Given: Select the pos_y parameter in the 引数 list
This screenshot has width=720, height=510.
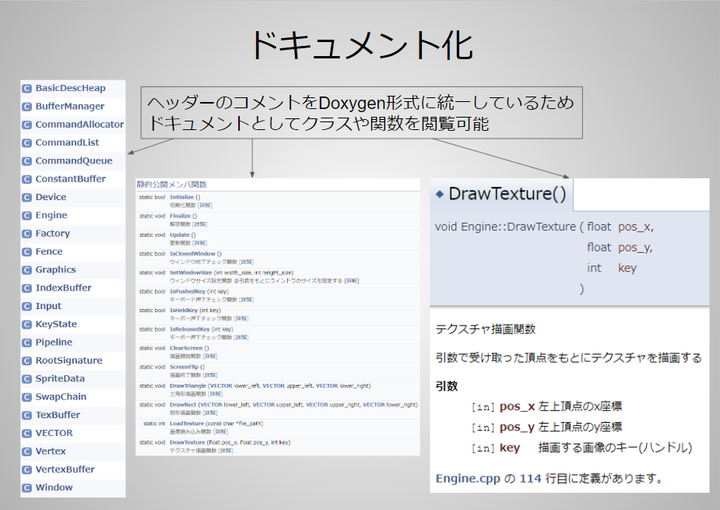Looking at the screenshot, I should (517, 427).
